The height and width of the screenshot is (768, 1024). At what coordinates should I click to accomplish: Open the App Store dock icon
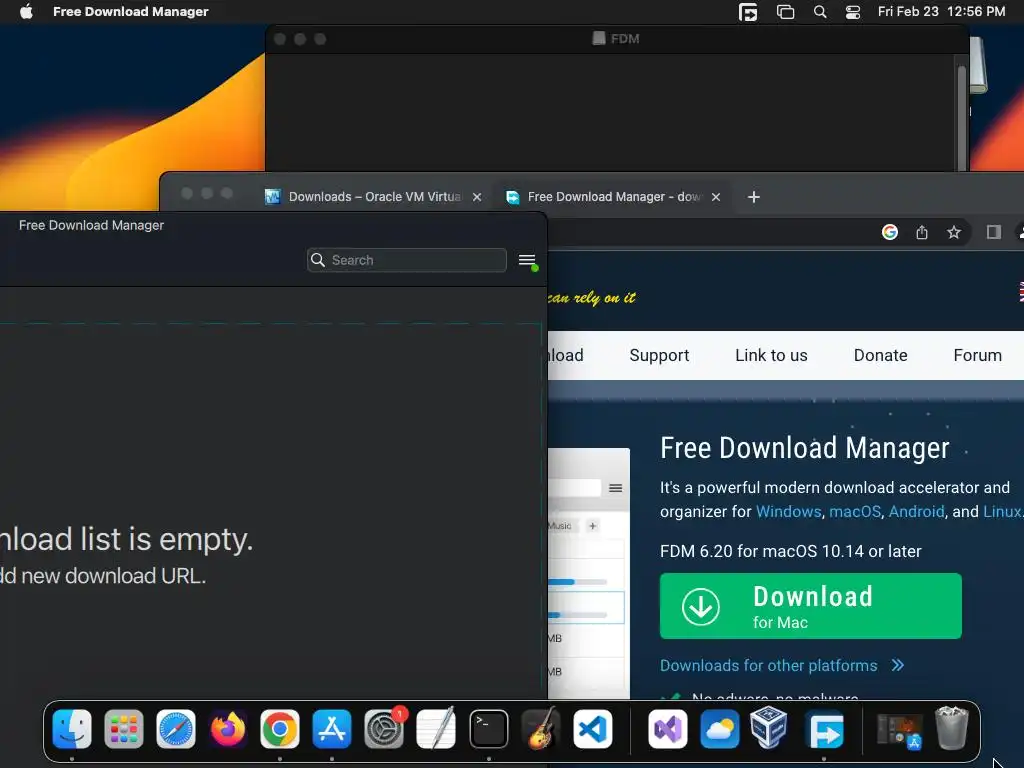pos(332,729)
